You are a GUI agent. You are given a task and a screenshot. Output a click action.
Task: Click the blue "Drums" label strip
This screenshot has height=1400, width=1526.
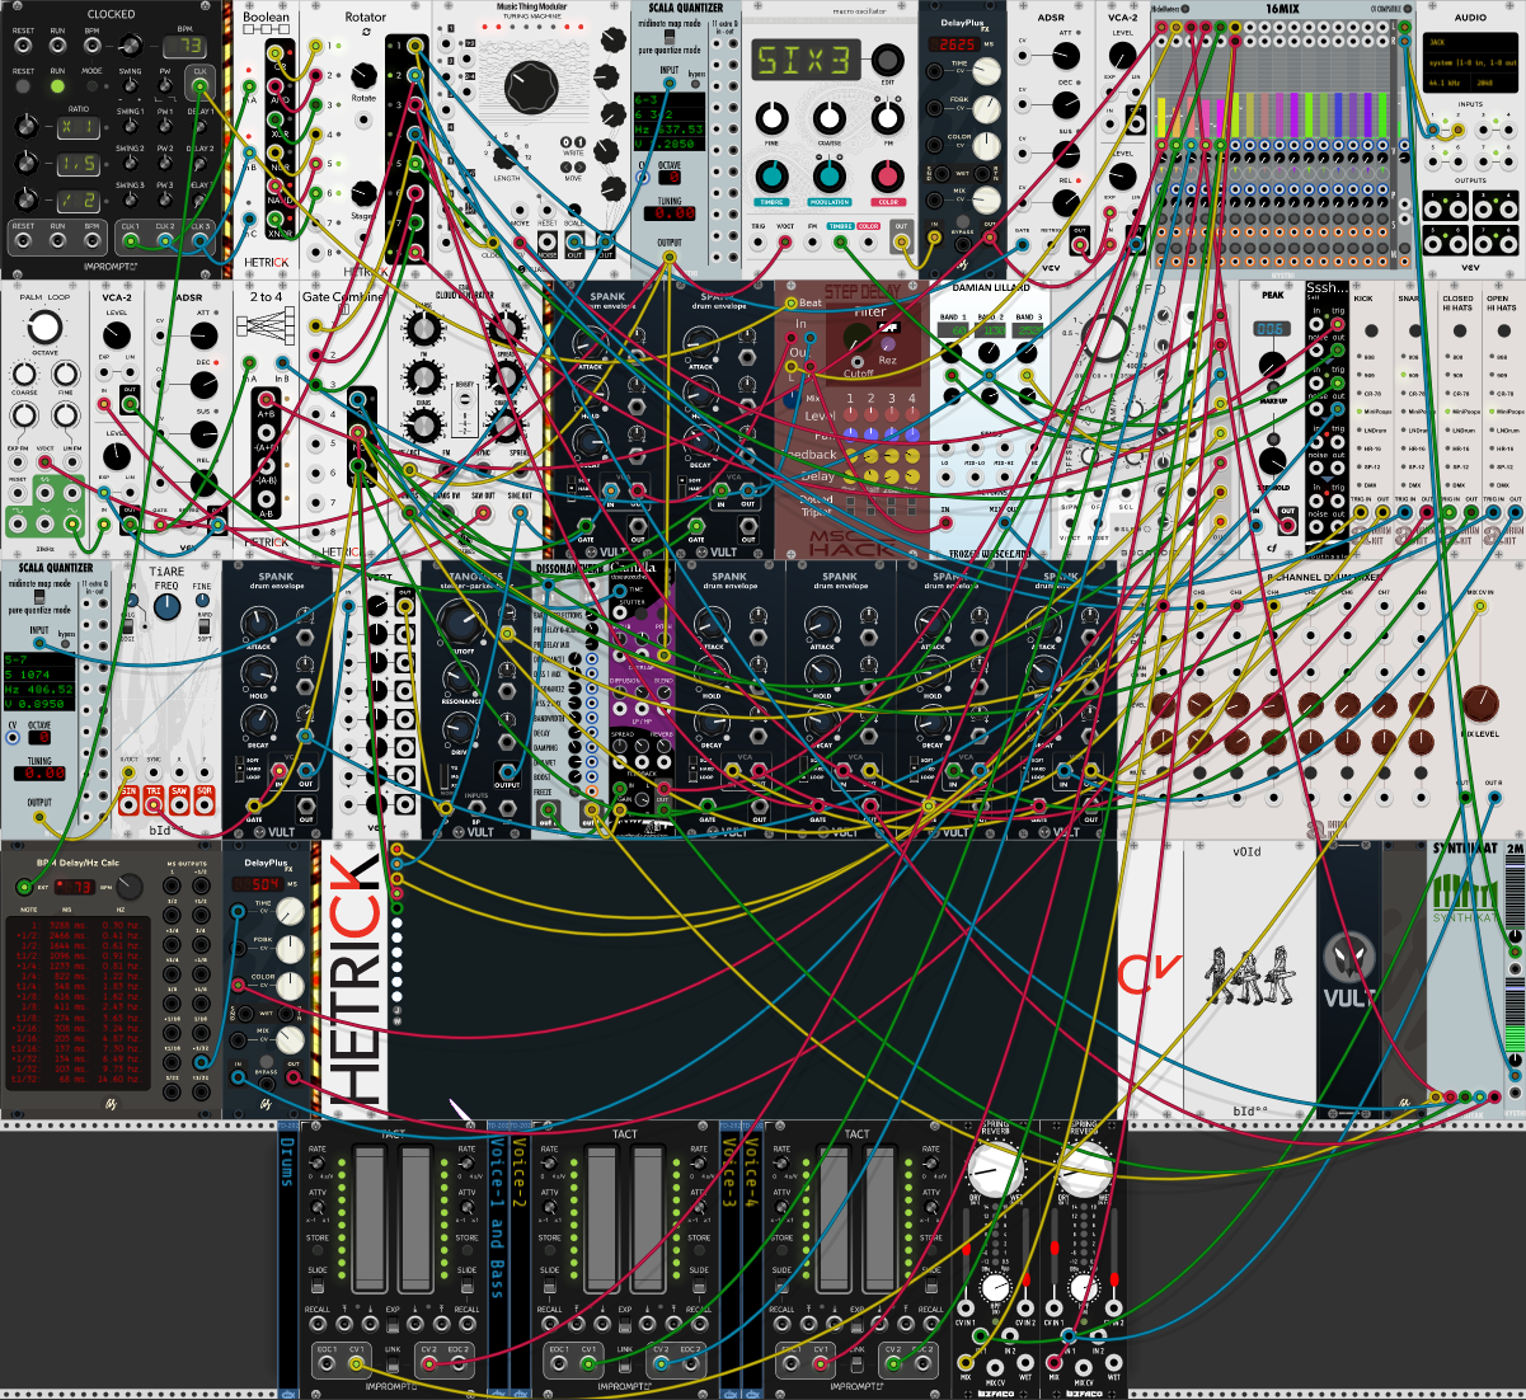287,1258
